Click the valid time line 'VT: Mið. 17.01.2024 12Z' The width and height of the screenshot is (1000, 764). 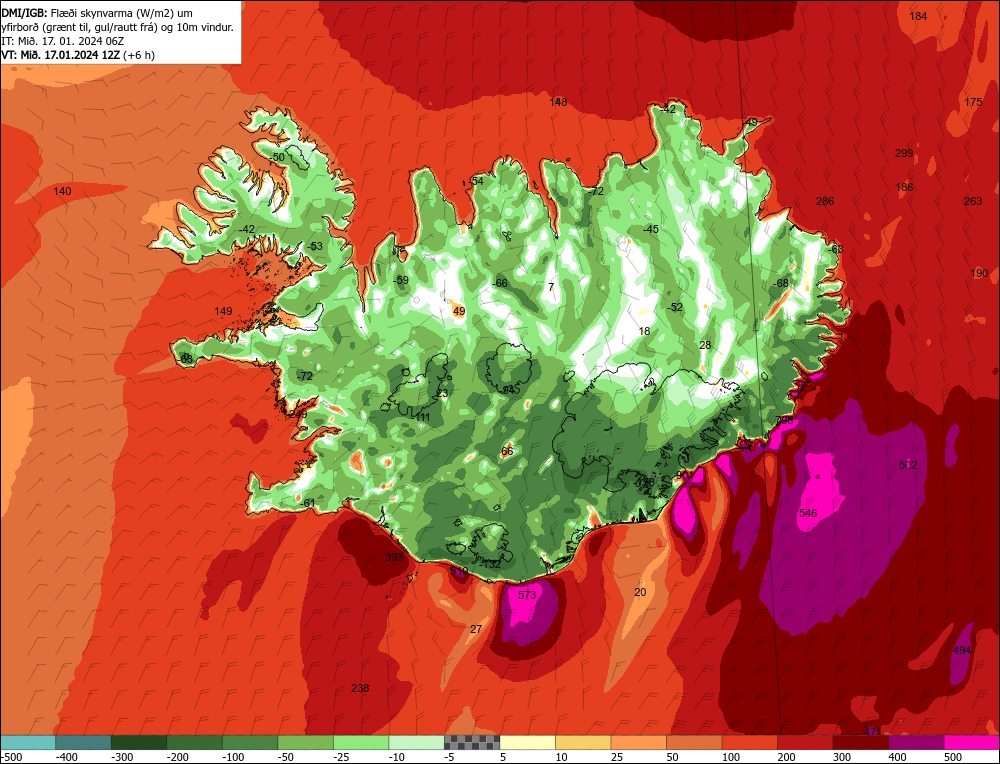[78, 55]
